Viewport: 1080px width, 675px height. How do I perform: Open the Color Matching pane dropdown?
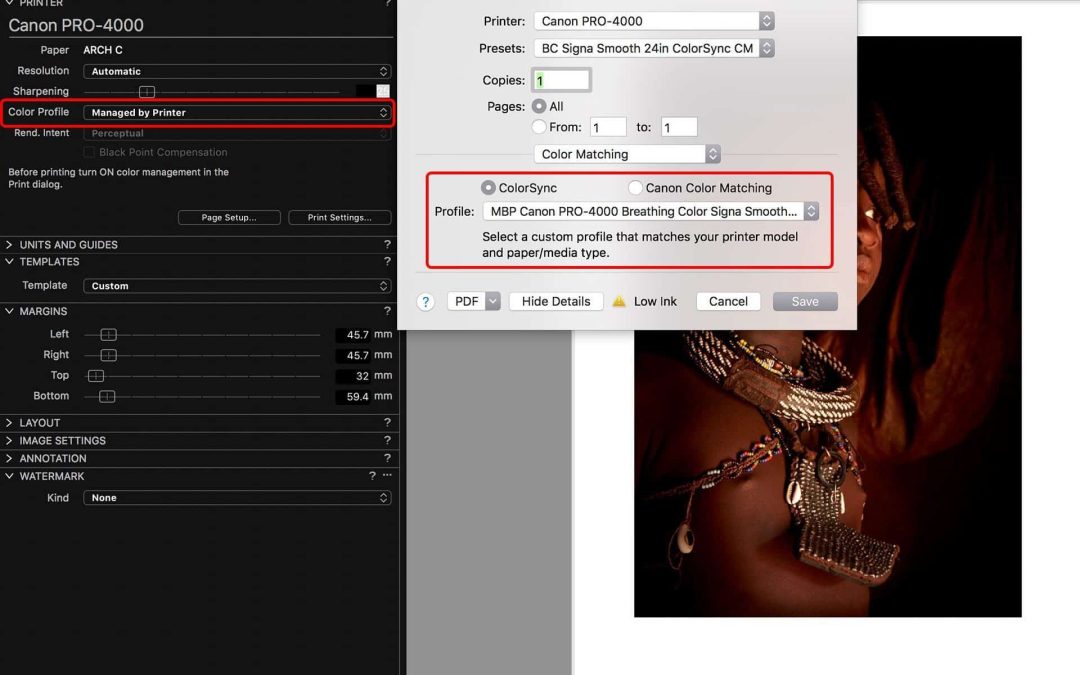[627, 154]
